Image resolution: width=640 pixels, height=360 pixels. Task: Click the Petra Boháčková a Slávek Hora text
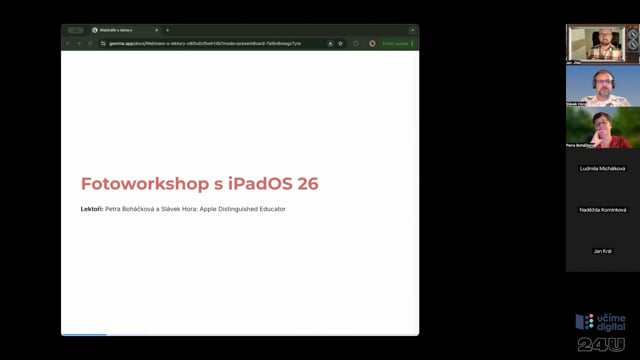pos(151,209)
